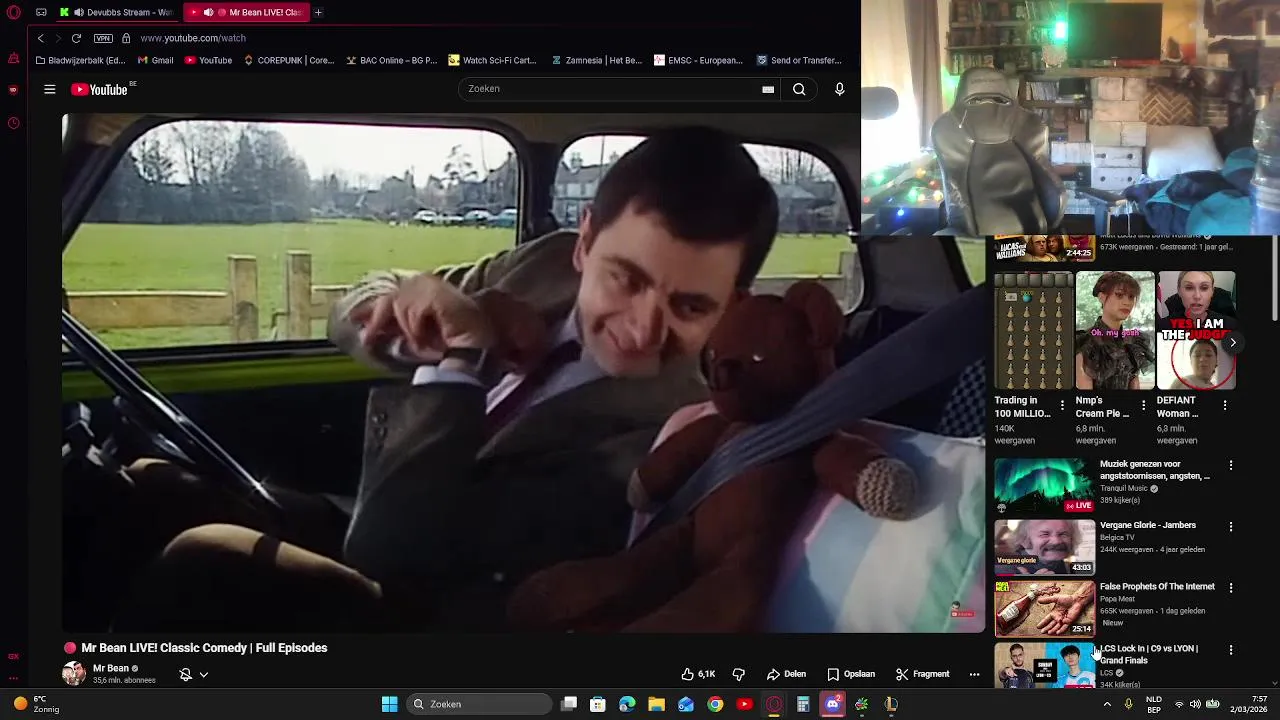Open the Bladwijzerbalk bookmarks folder
This screenshot has width=1280, height=720.
click(80, 60)
